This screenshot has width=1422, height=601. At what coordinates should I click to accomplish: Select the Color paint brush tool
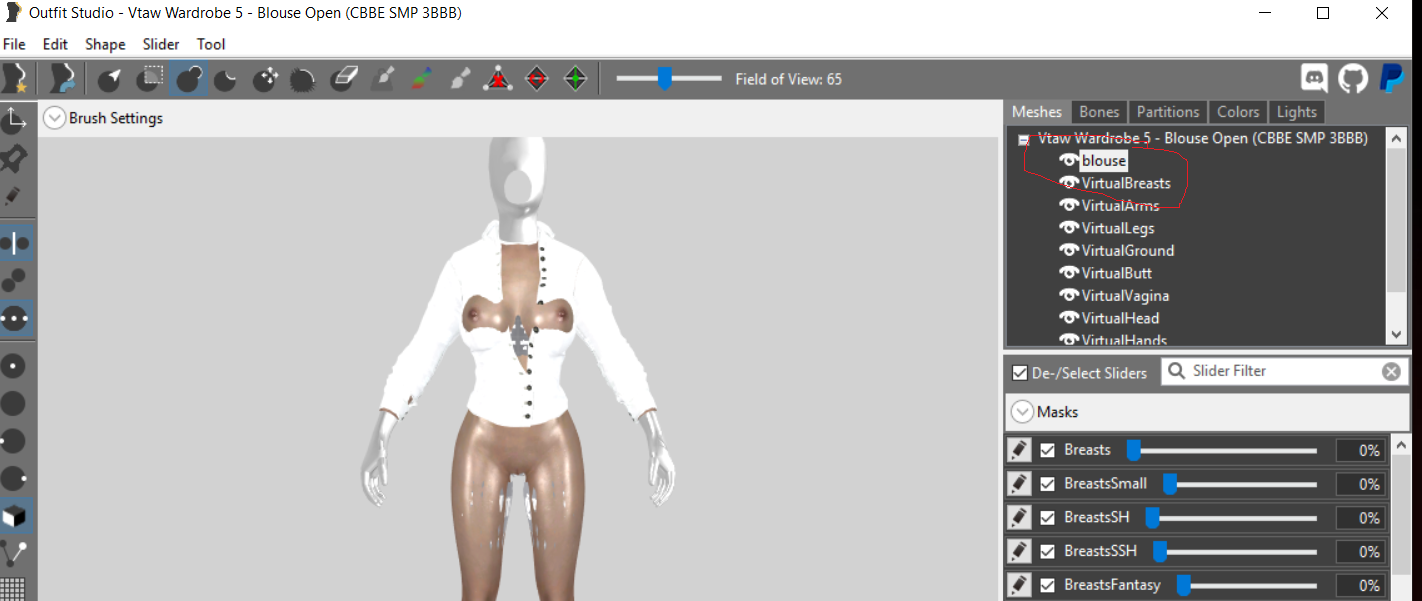pos(421,78)
